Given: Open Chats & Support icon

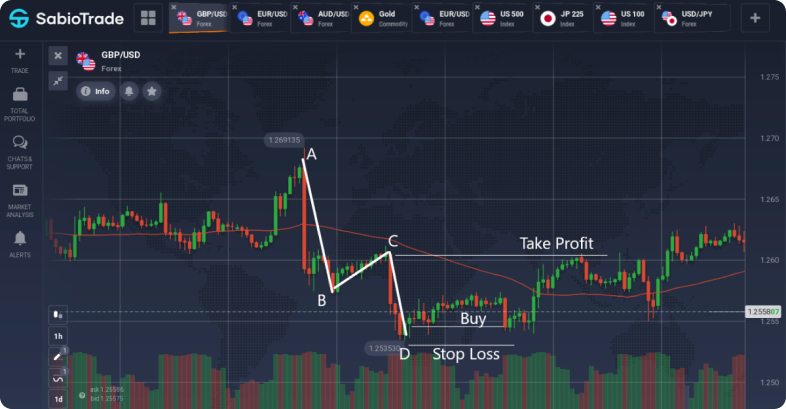Looking at the screenshot, I should (x=20, y=142).
